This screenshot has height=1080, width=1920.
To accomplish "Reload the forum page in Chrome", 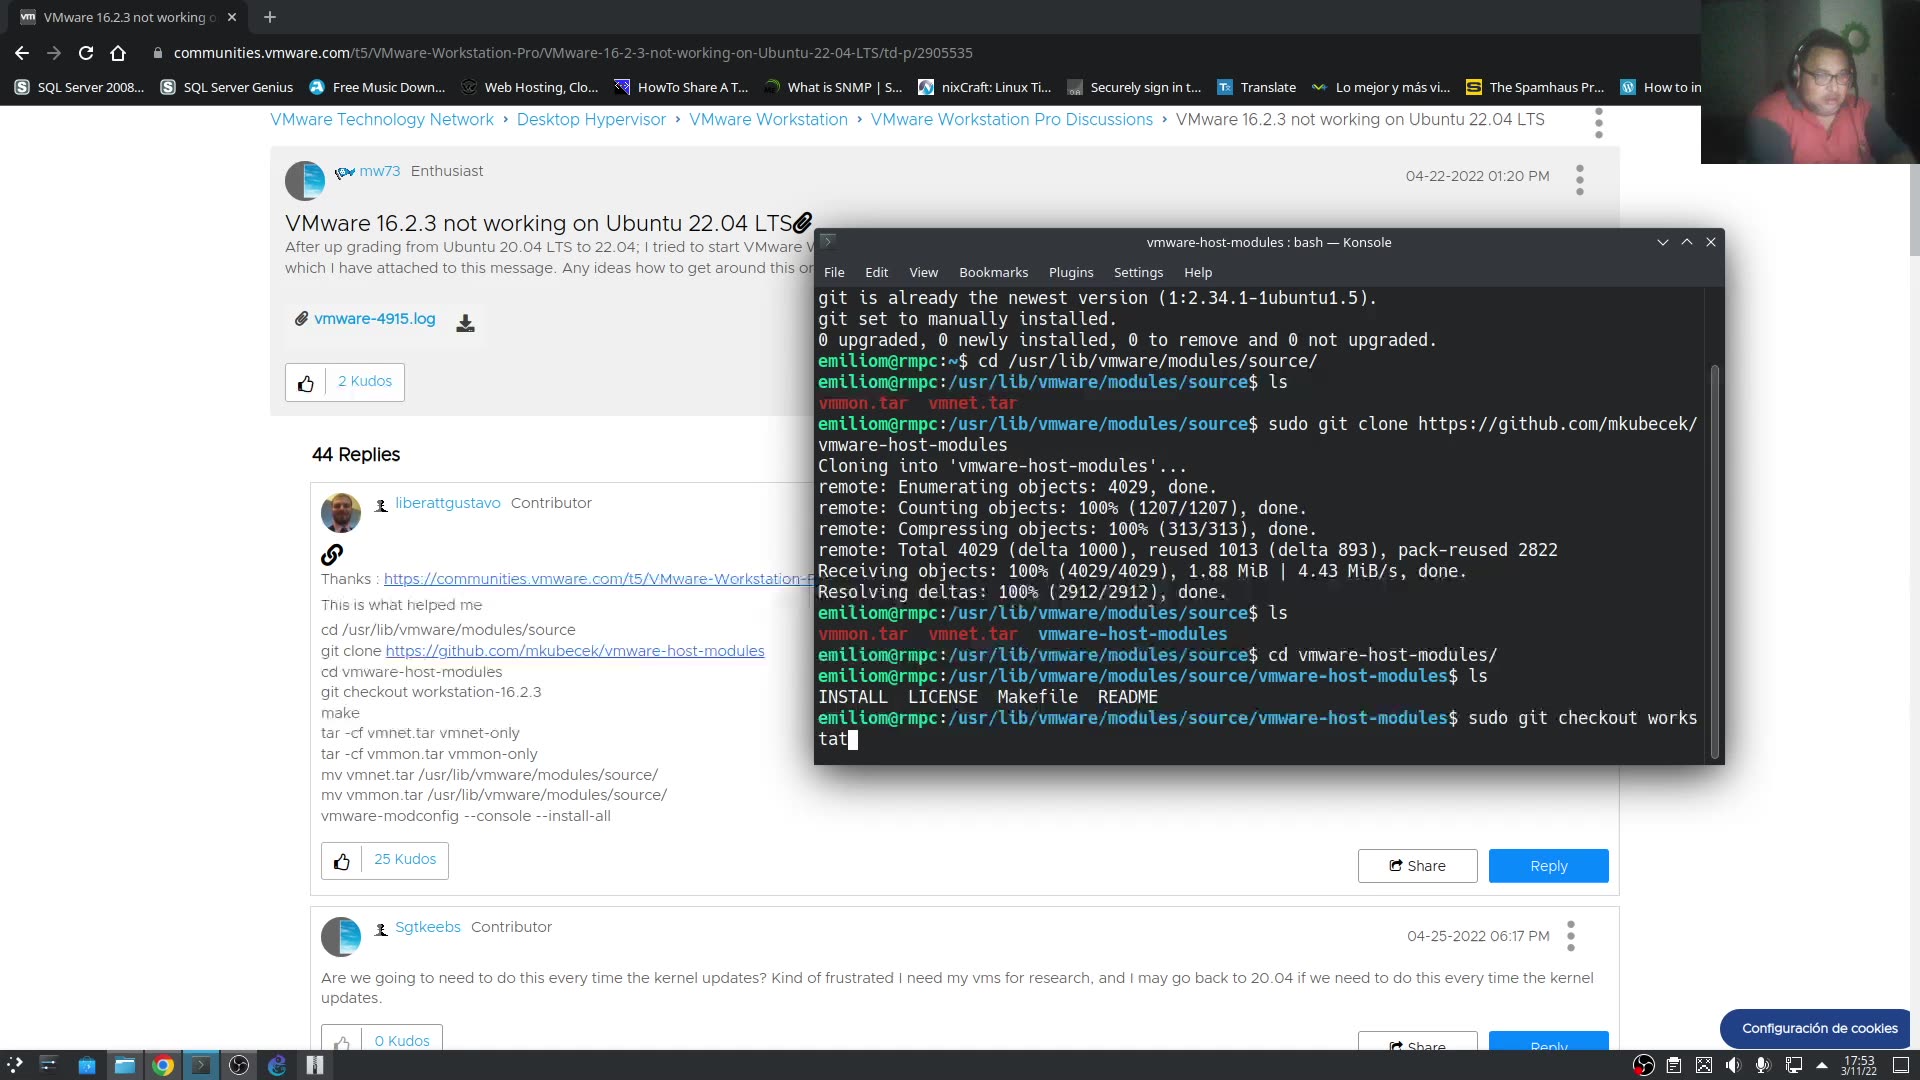I will (86, 53).
